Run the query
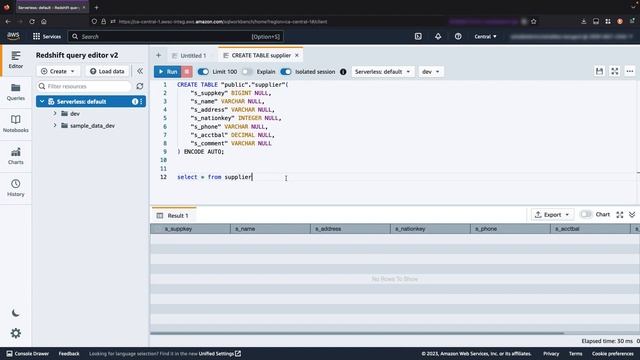 pyautogui.click(x=168, y=71)
